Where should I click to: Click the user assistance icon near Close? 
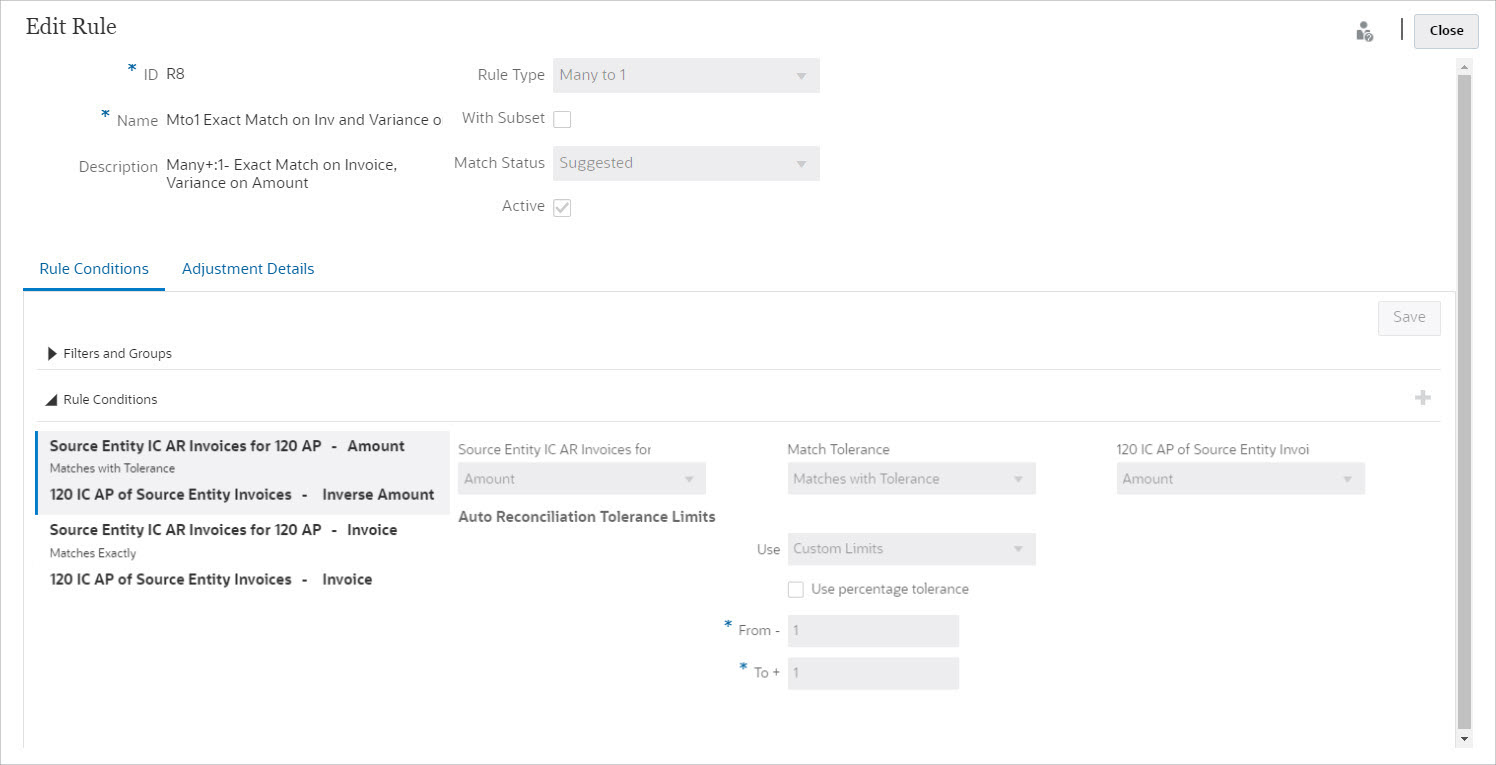coord(1364,31)
